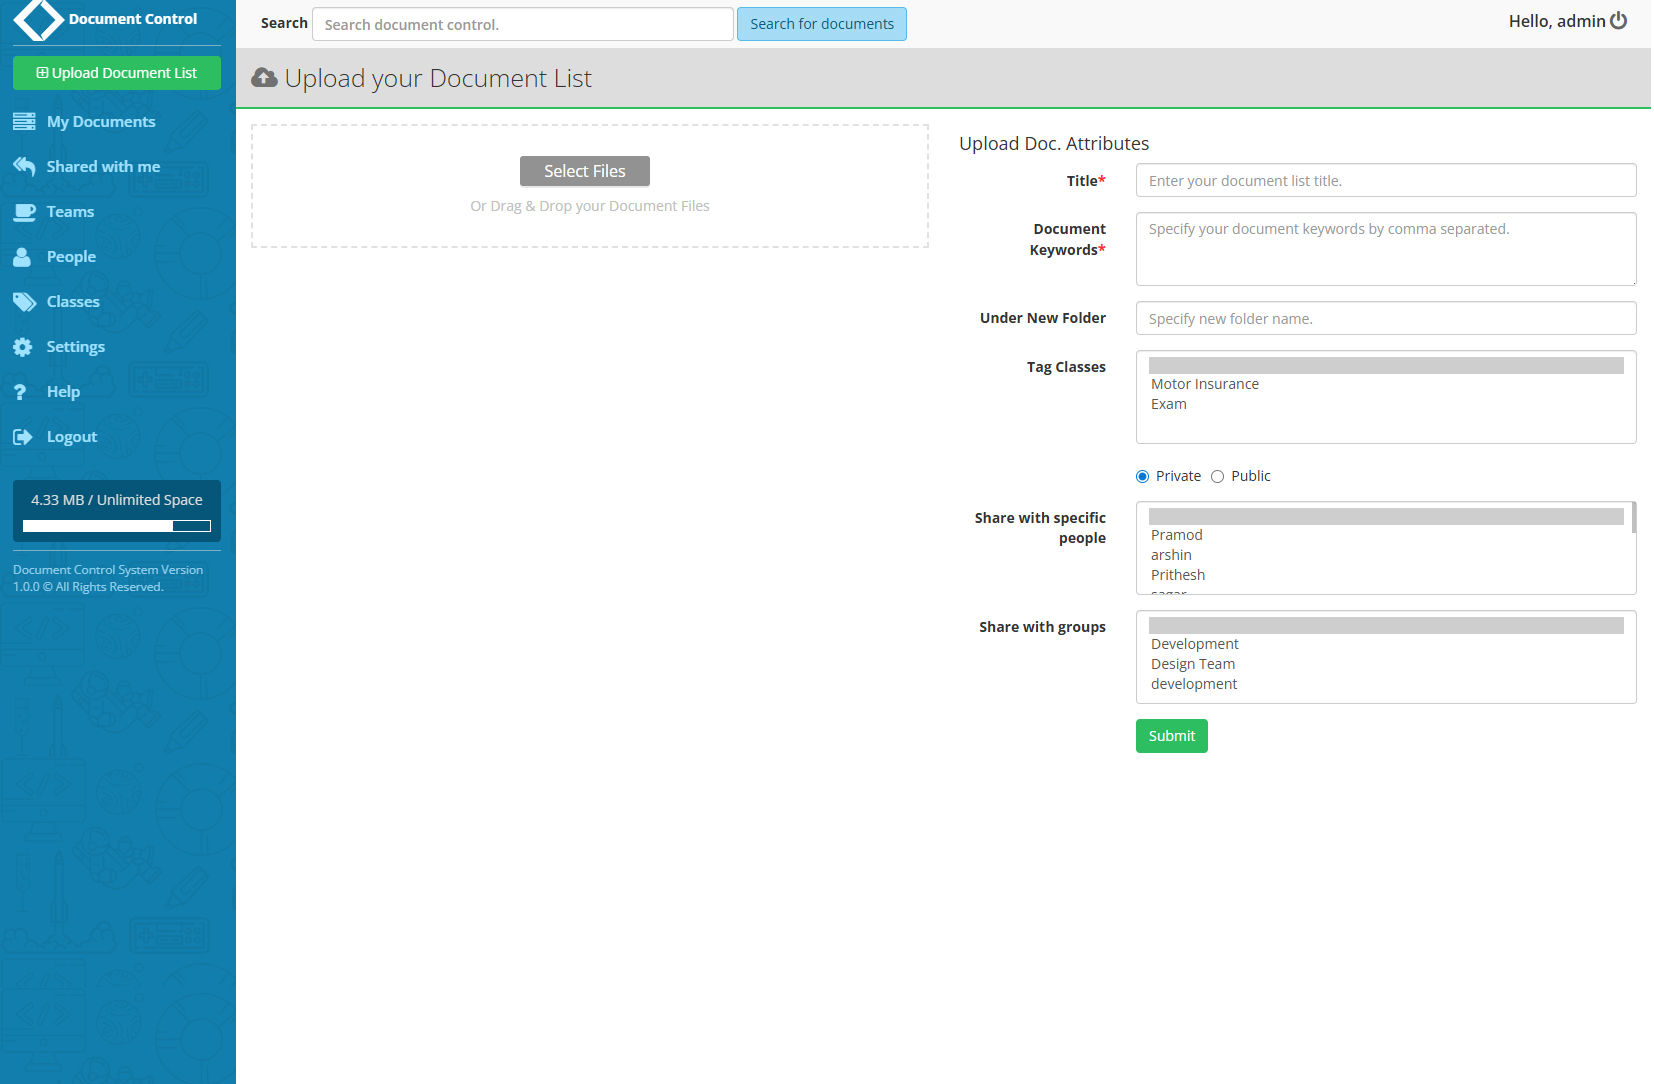
Task: Click the document list title field
Action: click(1385, 180)
